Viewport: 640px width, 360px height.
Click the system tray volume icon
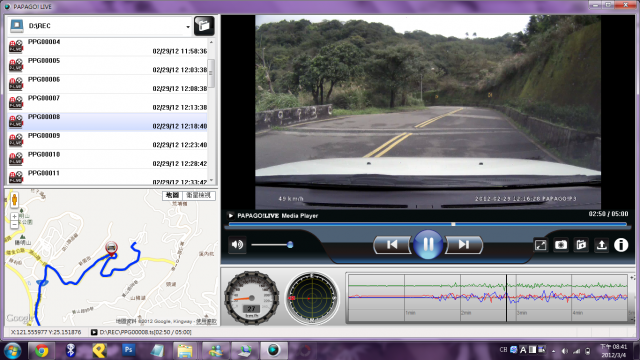[565, 351]
